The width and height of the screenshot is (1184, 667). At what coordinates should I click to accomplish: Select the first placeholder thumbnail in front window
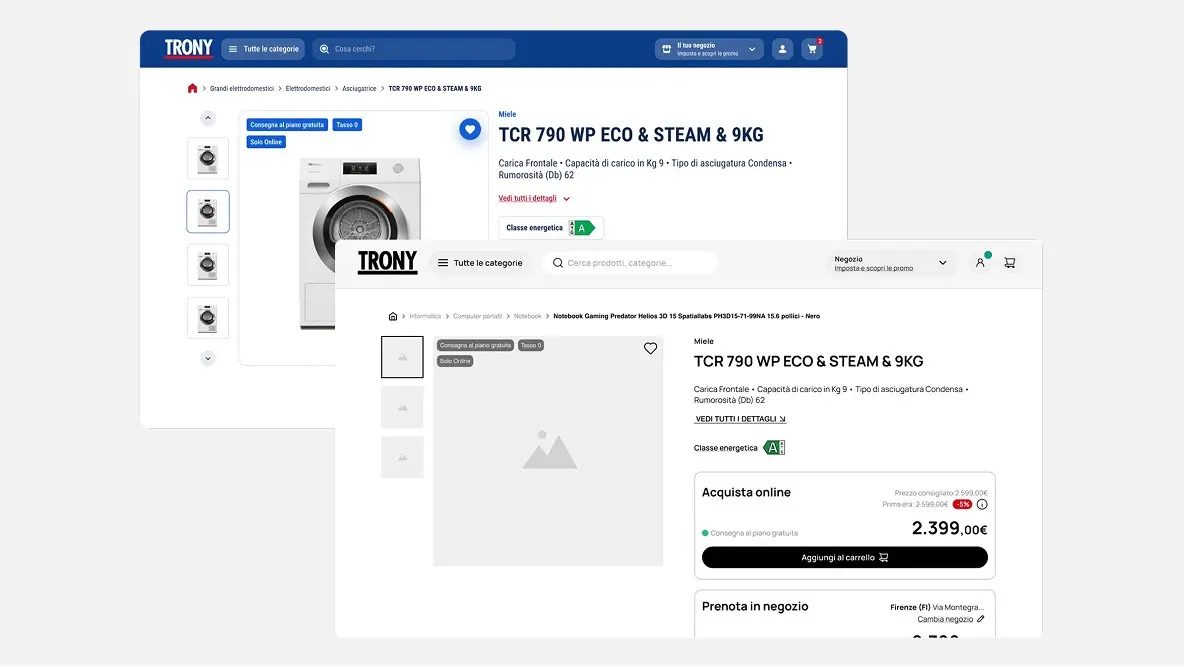click(402, 357)
